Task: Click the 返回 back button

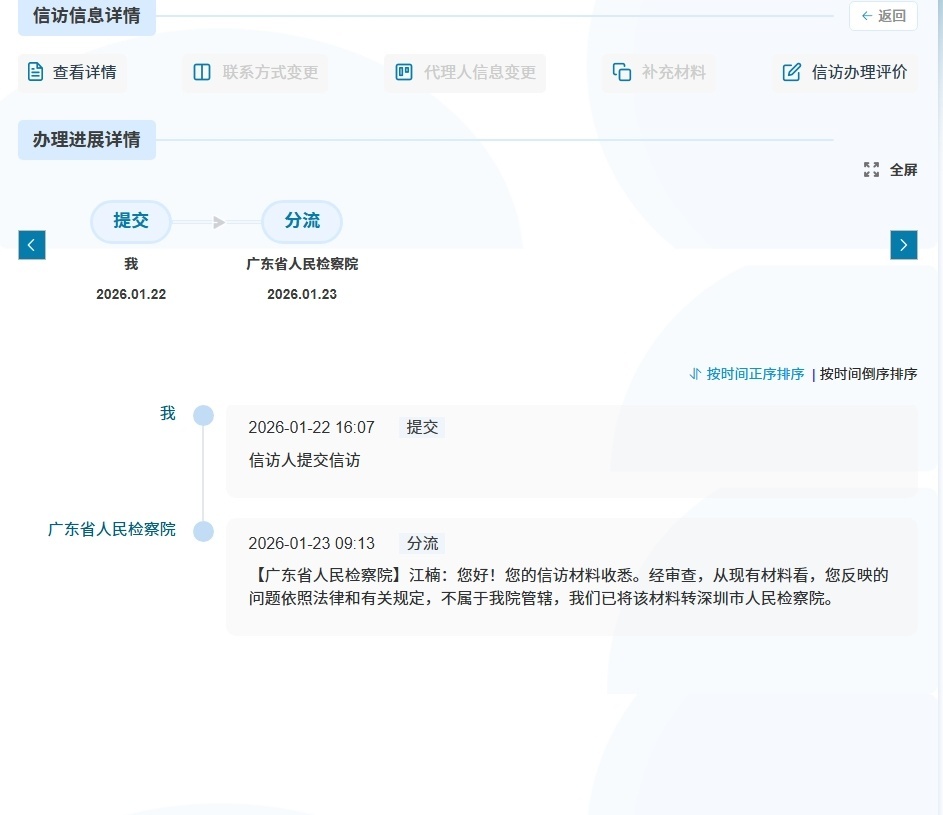Action: [x=883, y=16]
